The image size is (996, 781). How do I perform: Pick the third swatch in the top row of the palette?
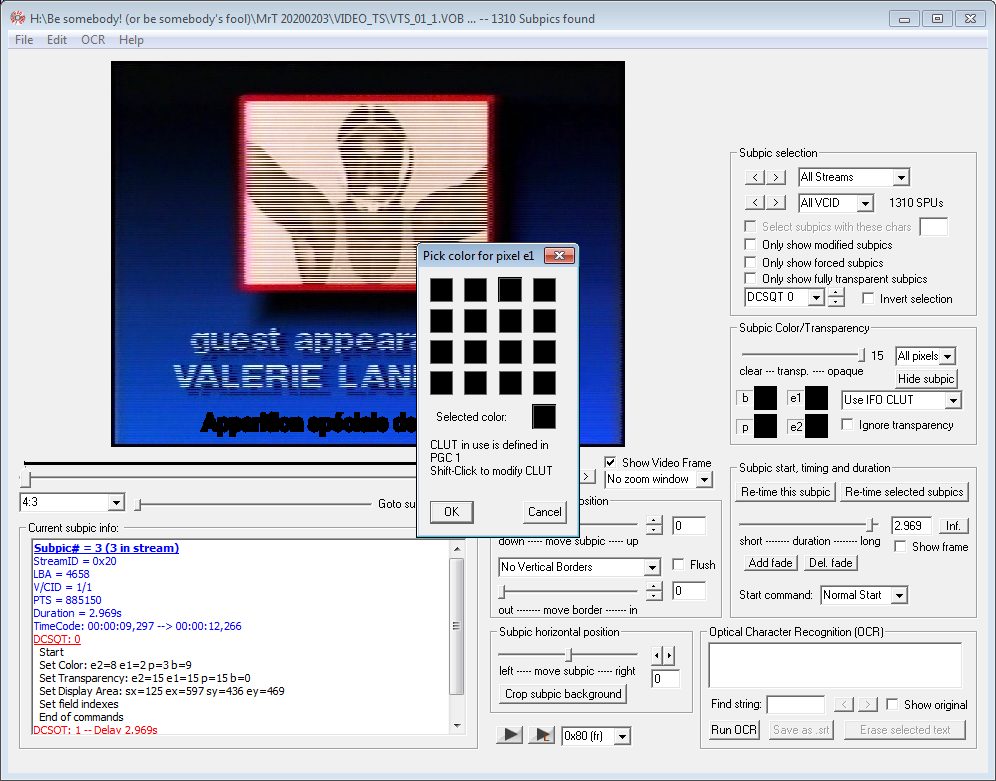(x=510, y=290)
